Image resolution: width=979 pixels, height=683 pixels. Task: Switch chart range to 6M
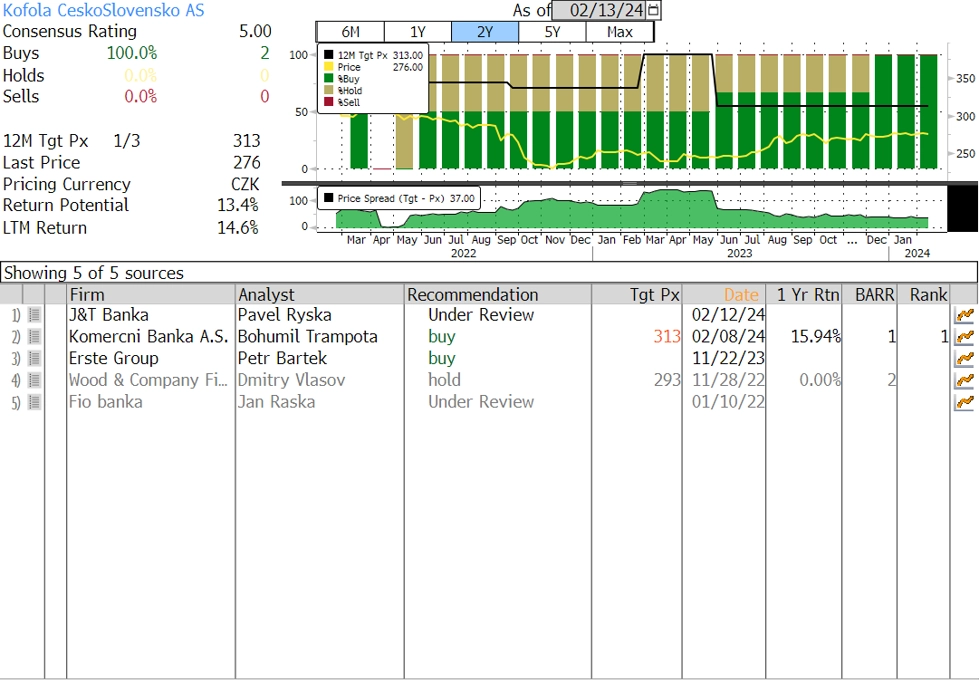(350, 32)
